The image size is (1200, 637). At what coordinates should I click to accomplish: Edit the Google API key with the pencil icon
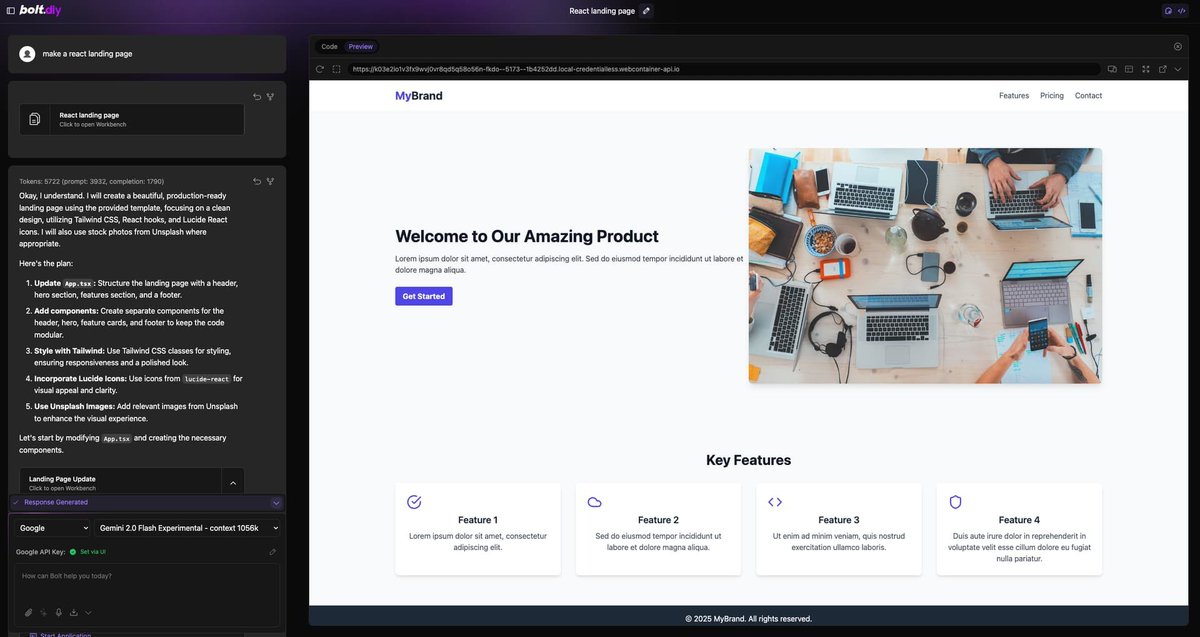click(x=273, y=552)
